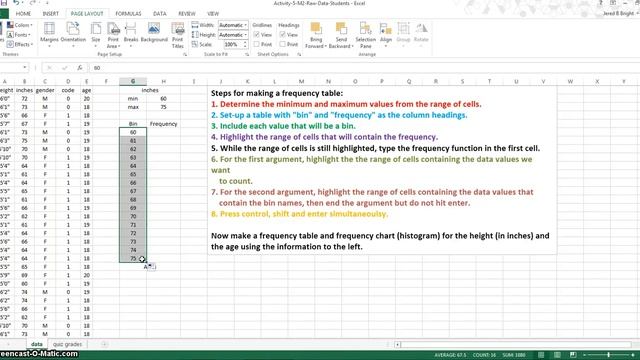
Task: Switch to the quiz grades sheet
Action: click(67, 344)
